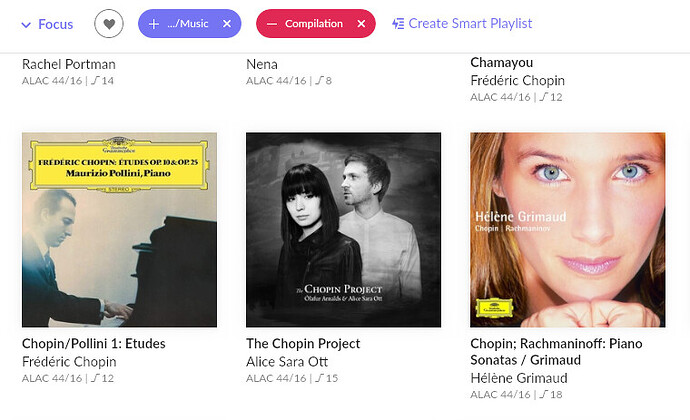This screenshot has width=690, height=420.
Task: Open artist Hélène Grimaud
Action: coord(519,378)
